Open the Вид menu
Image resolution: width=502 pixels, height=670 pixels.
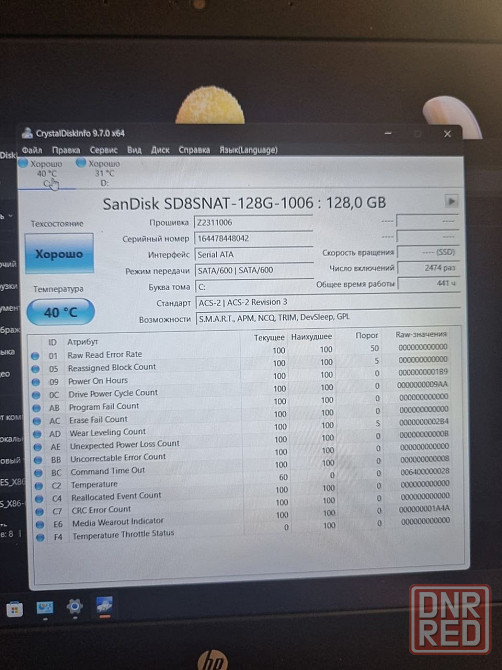pyautogui.click(x=134, y=150)
